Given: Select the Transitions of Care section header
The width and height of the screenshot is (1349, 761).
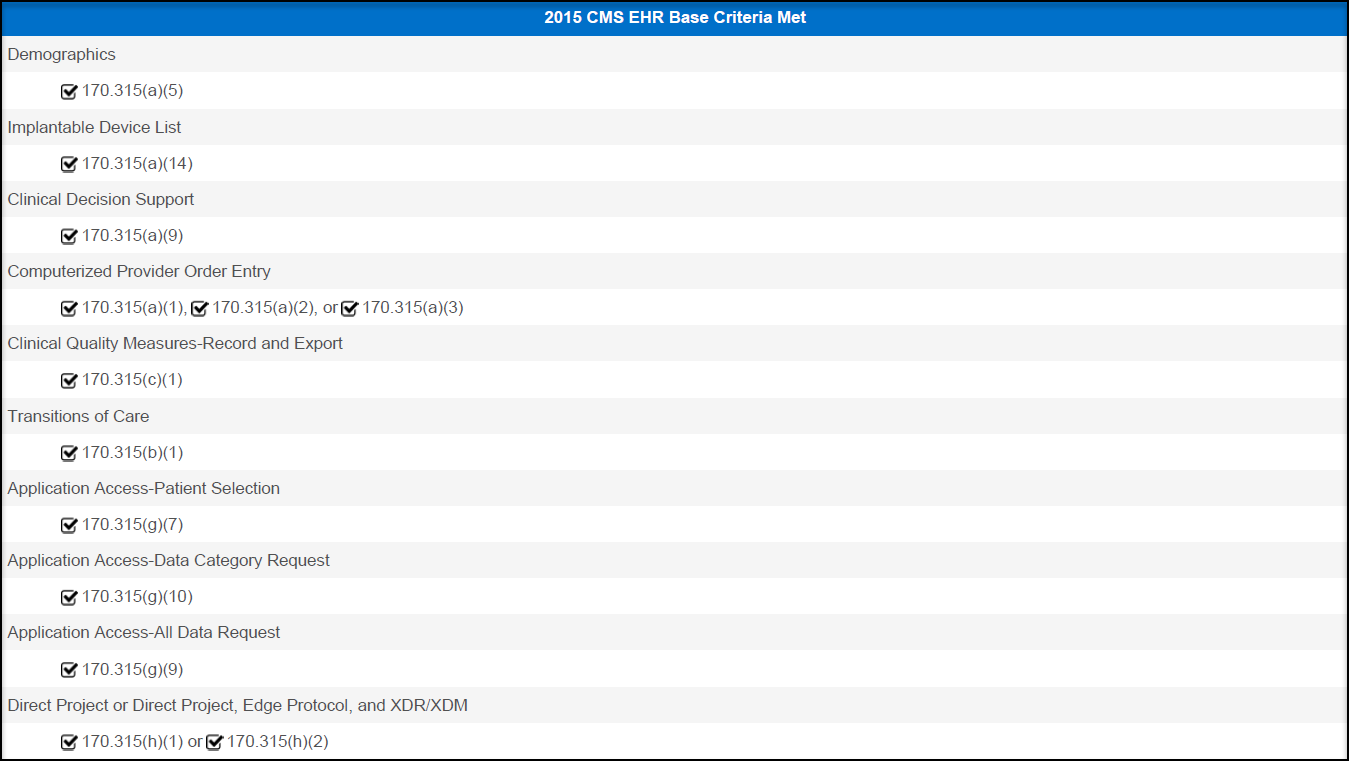Looking at the screenshot, I should tap(78, 416).
